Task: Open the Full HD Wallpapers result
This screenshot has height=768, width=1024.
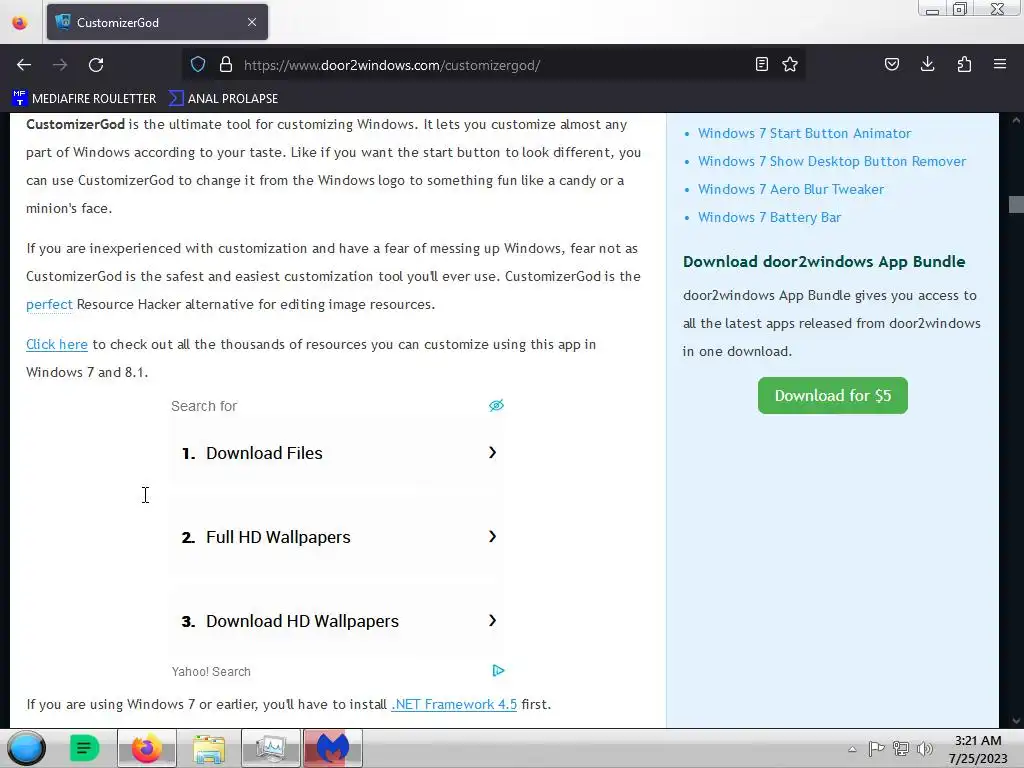Action: point(337,537)
